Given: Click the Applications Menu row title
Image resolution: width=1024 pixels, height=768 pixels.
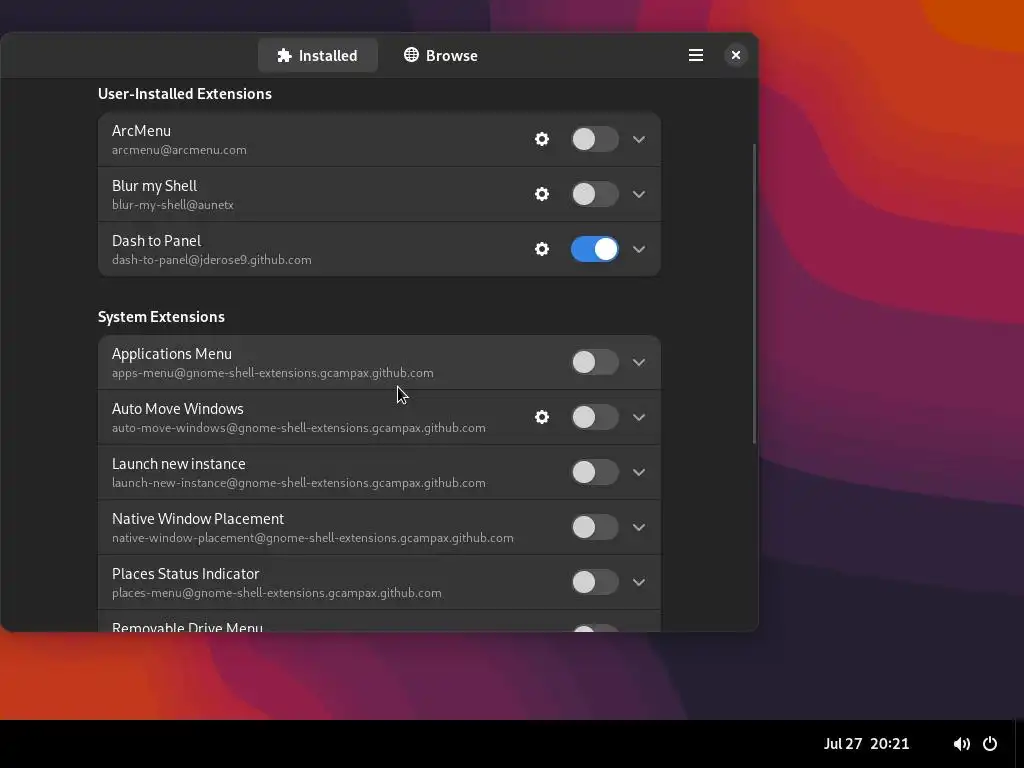Looking at the screenshot, I should (172, 354).
